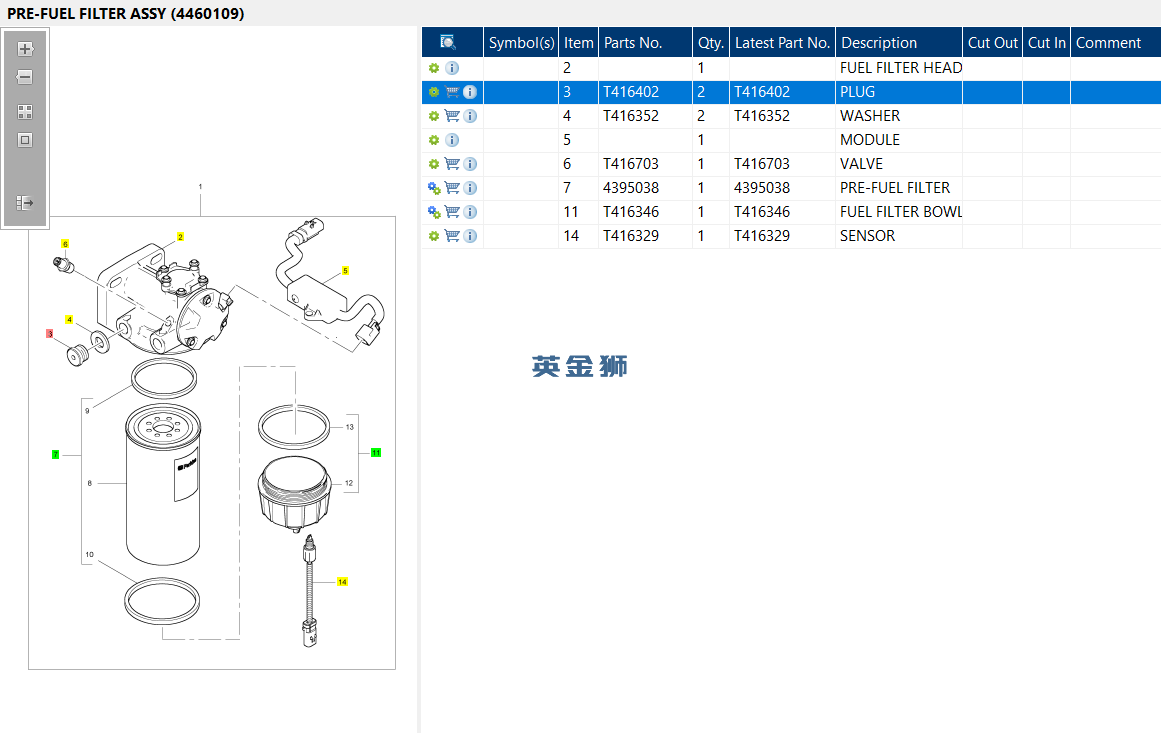Screen dimensions: 1161x733
Task: Click the Comment column header
Action: pyautogui.click(x=1116, y=42)
